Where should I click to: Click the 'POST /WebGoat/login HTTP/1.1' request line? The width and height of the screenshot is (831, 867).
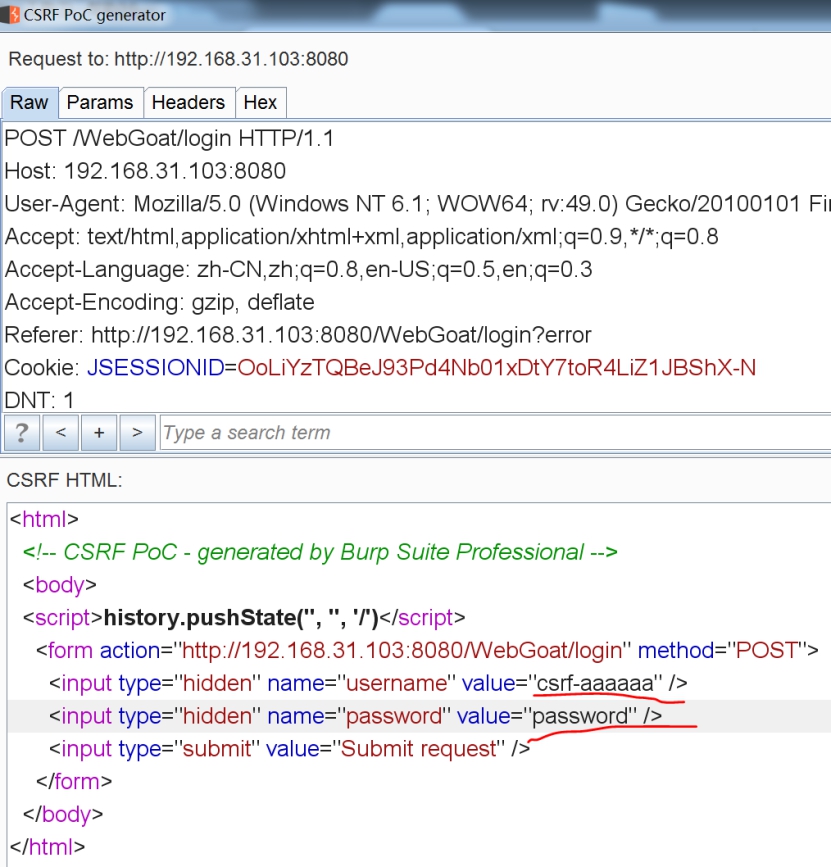click(x=169, y=138)
